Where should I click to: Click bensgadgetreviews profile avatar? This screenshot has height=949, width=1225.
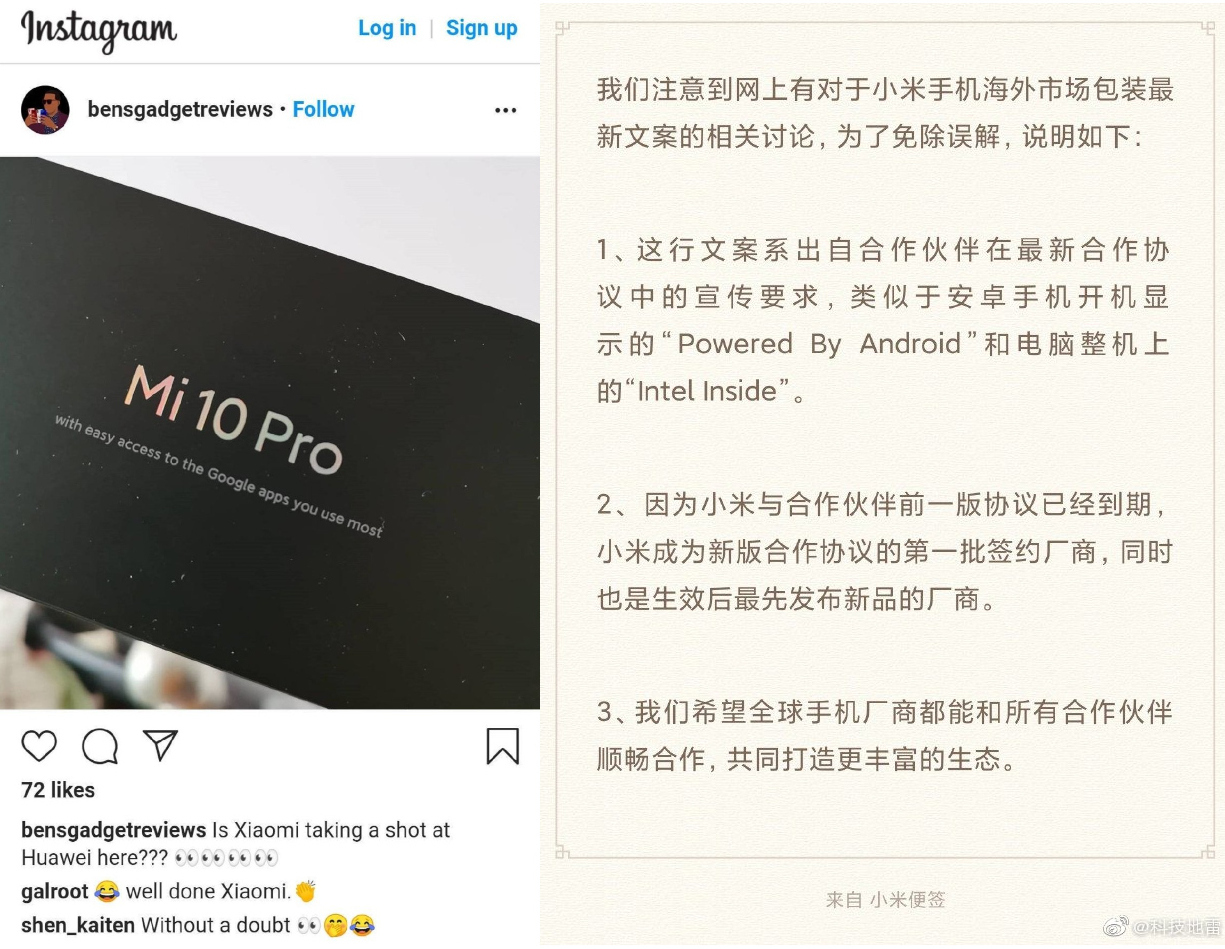point(45,110)
